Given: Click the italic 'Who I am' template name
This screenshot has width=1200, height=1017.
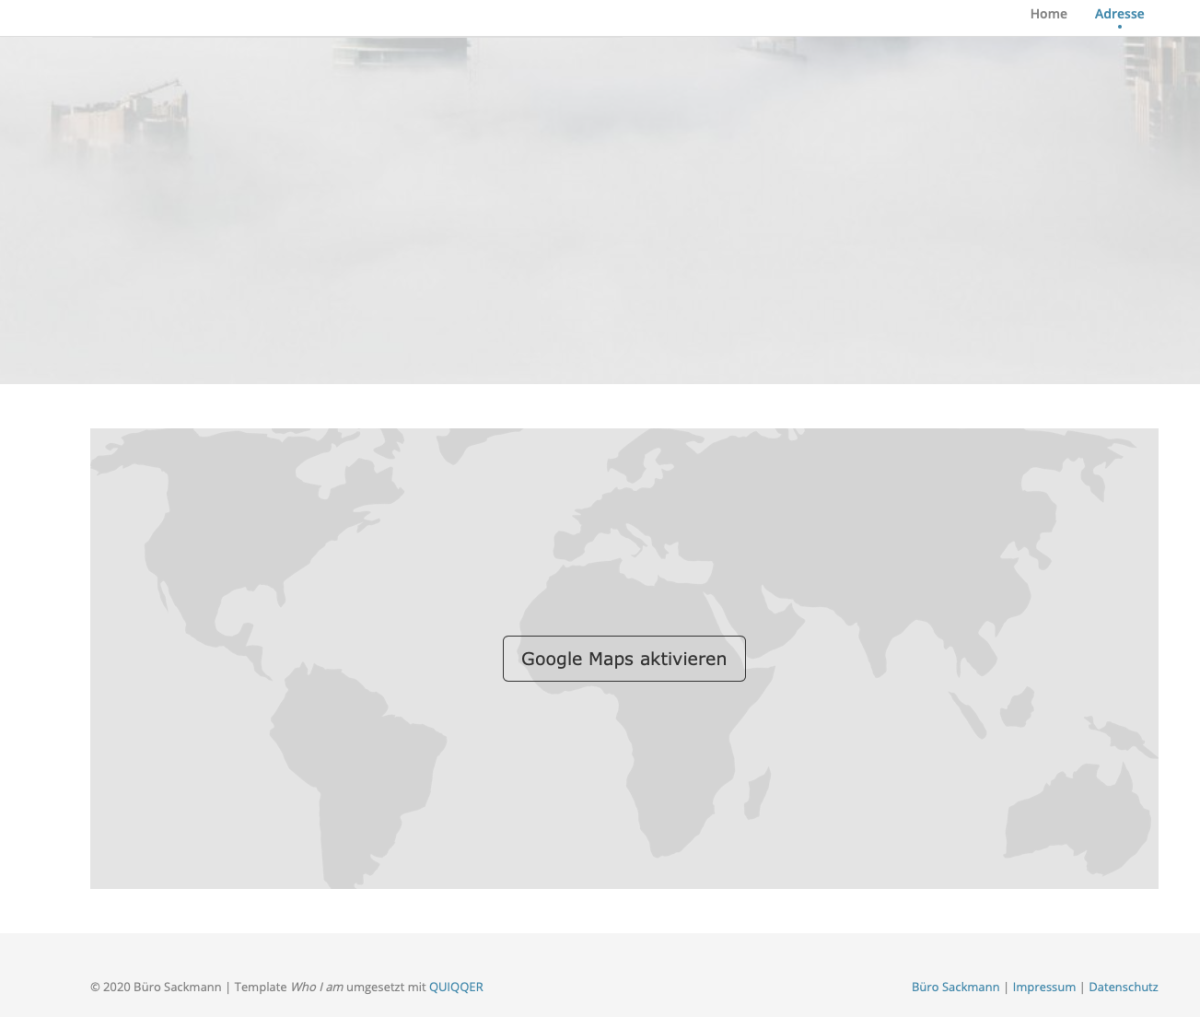Looking at the screenshot, I should click(316, 987).
